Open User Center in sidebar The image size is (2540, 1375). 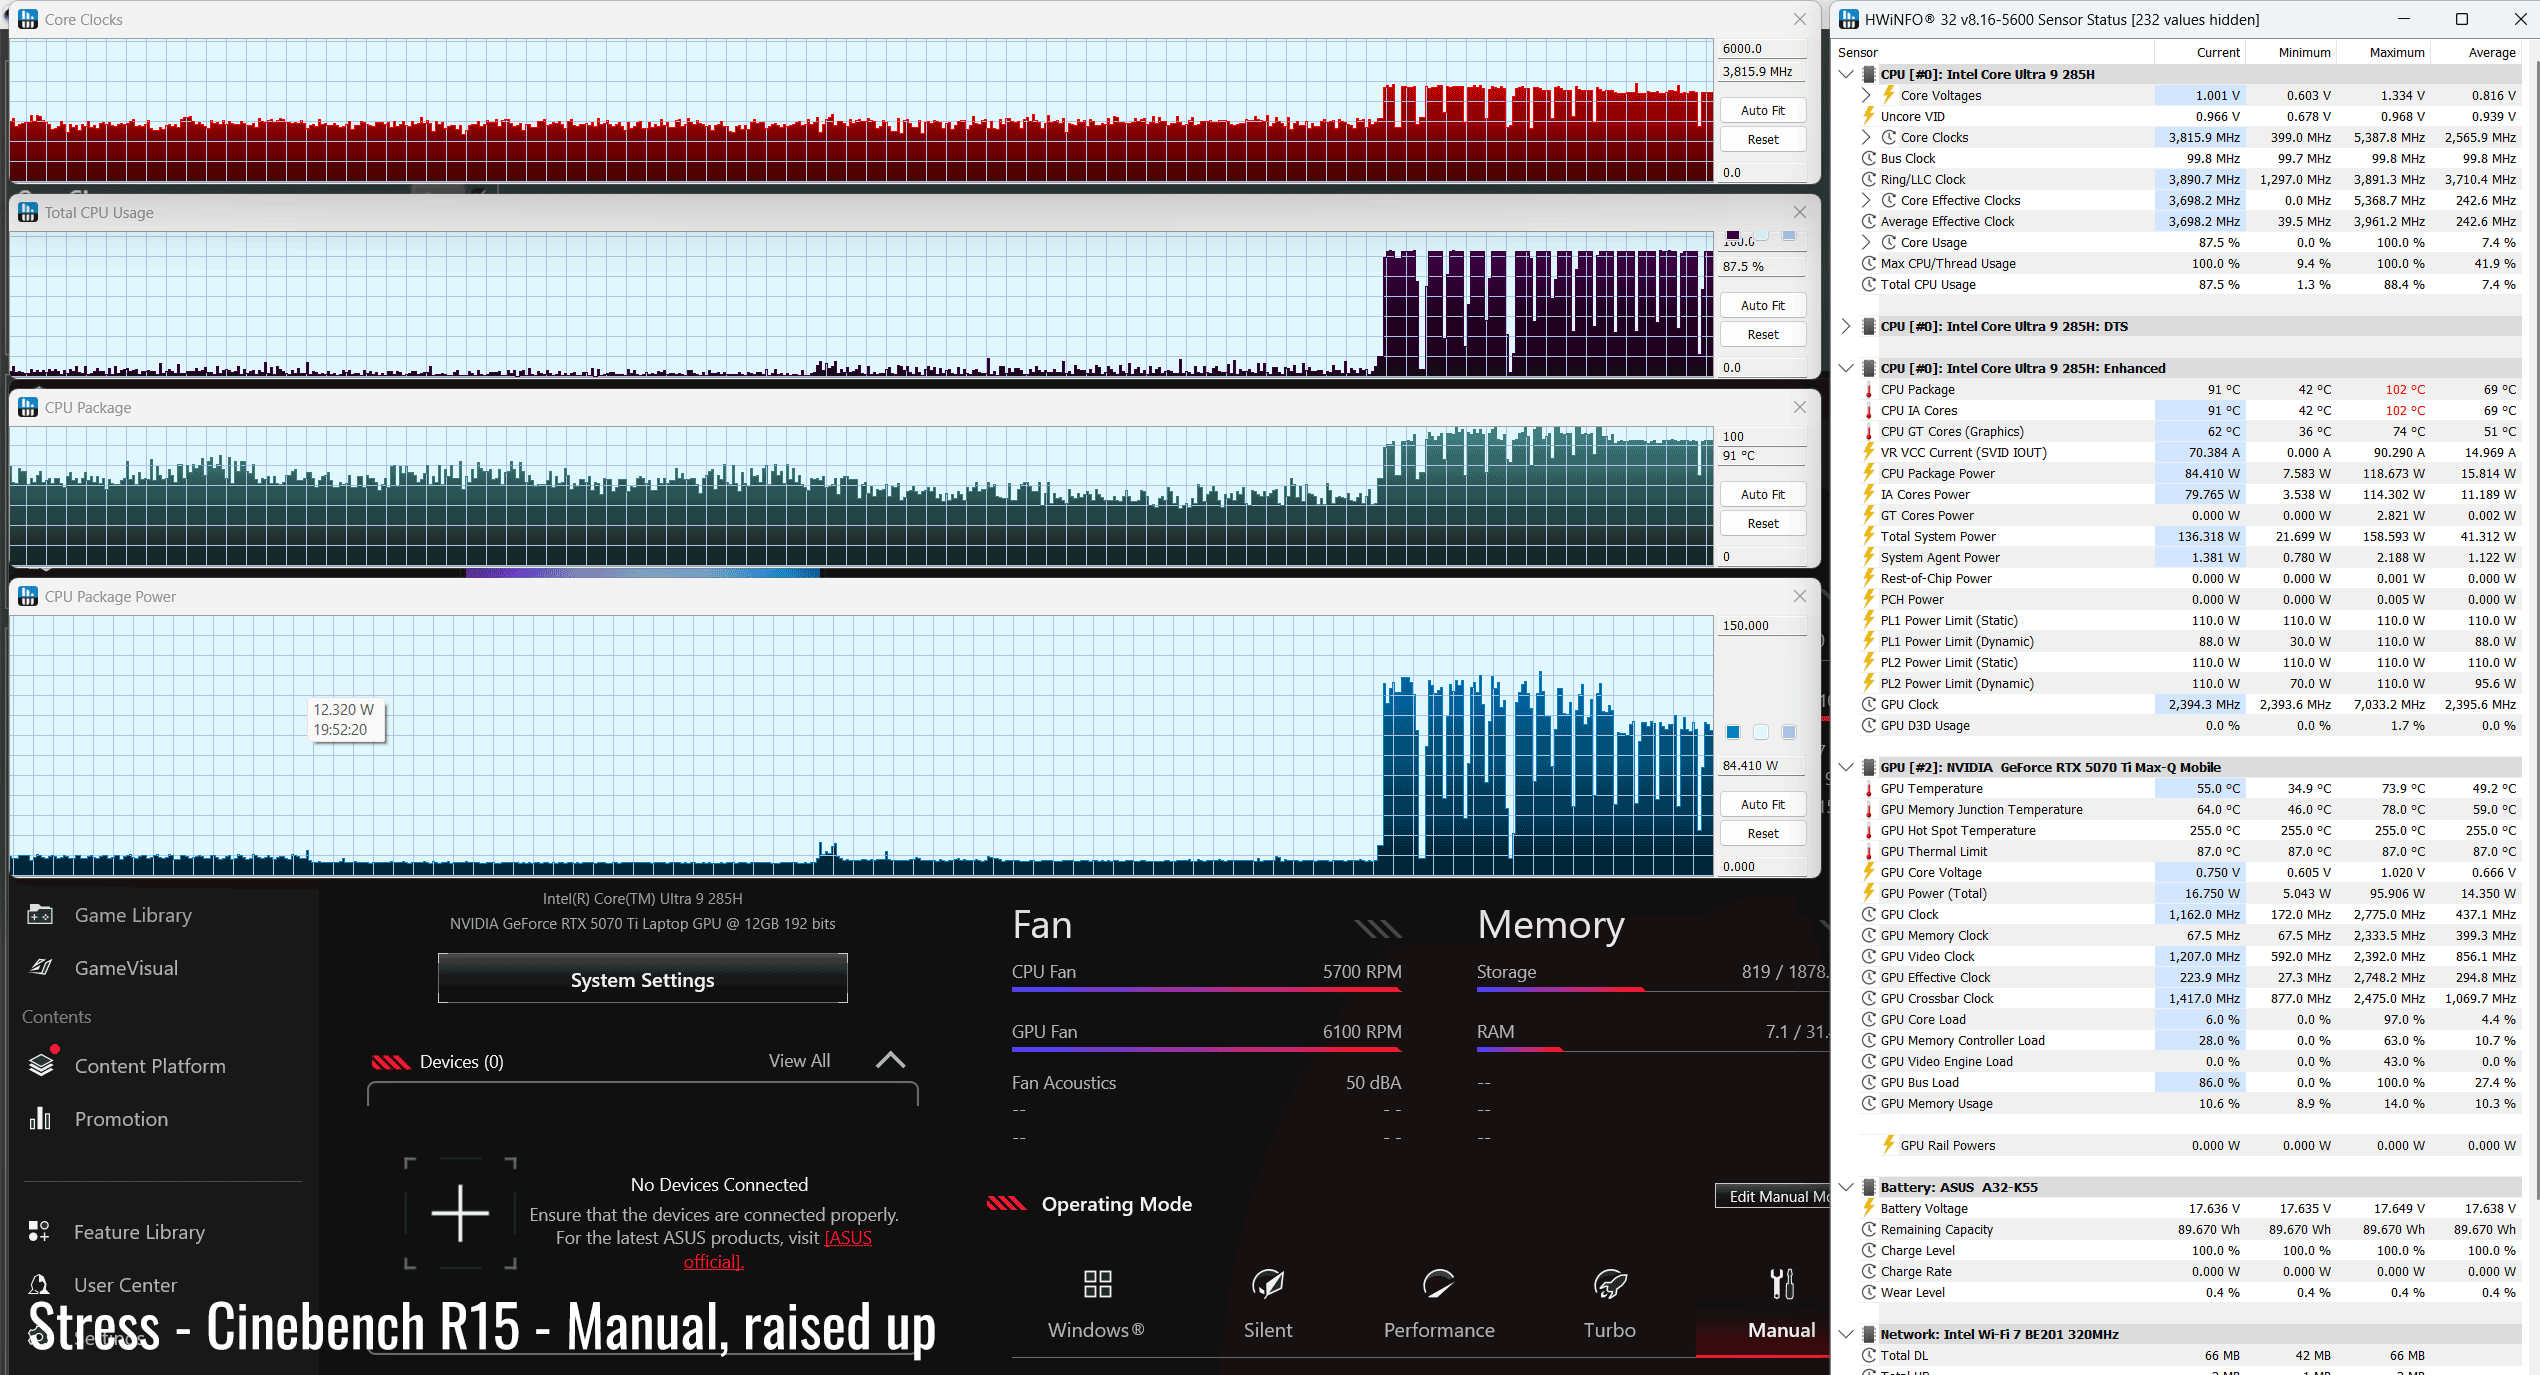[x=125, y=1285]
